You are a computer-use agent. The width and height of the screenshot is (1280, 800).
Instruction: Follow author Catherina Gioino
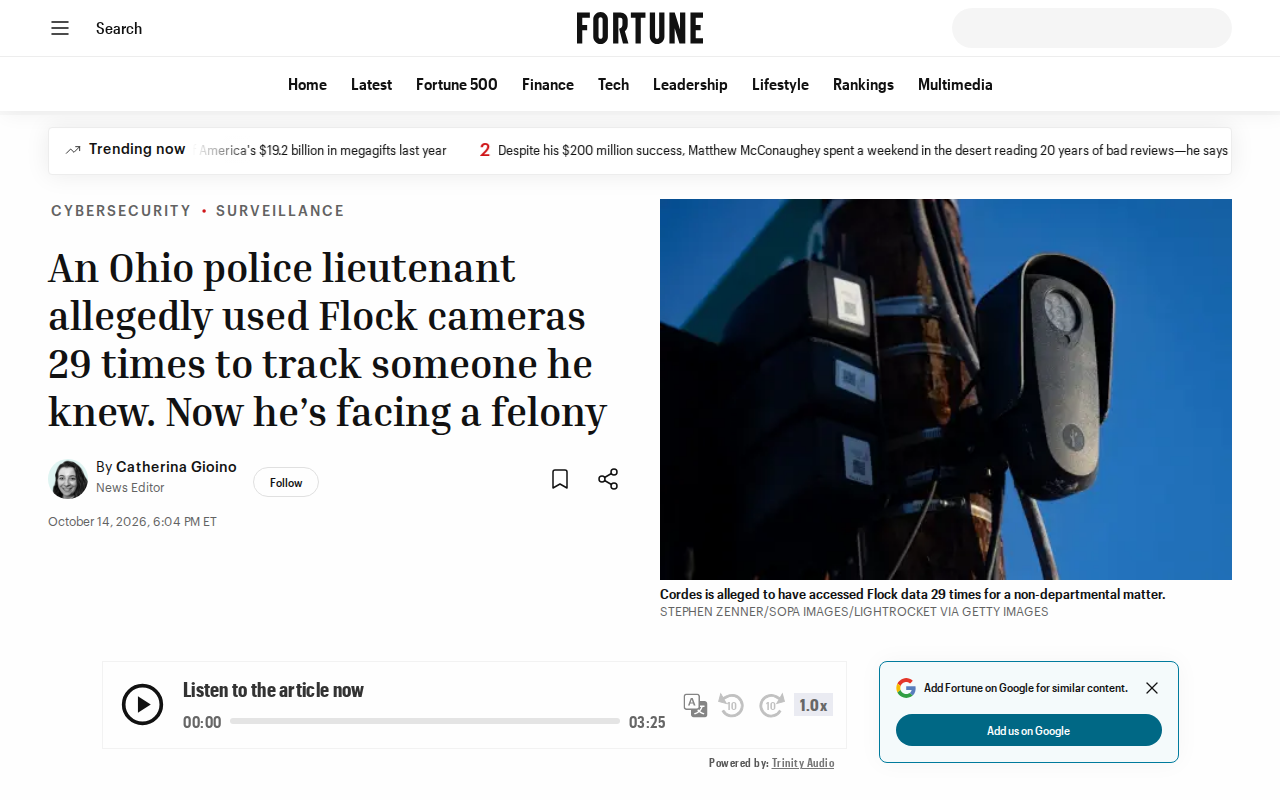click(x=286, y=482)
